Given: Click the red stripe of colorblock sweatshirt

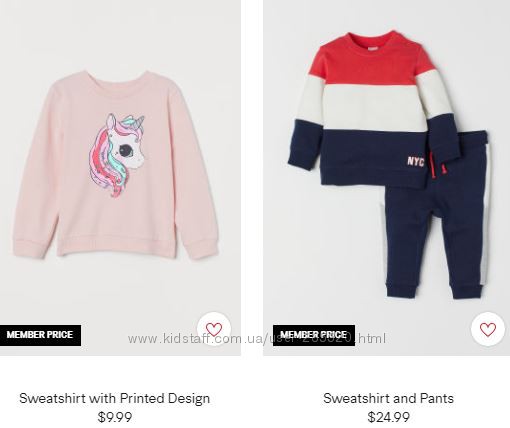Looking at the screenshot, I should coord(370,63).
